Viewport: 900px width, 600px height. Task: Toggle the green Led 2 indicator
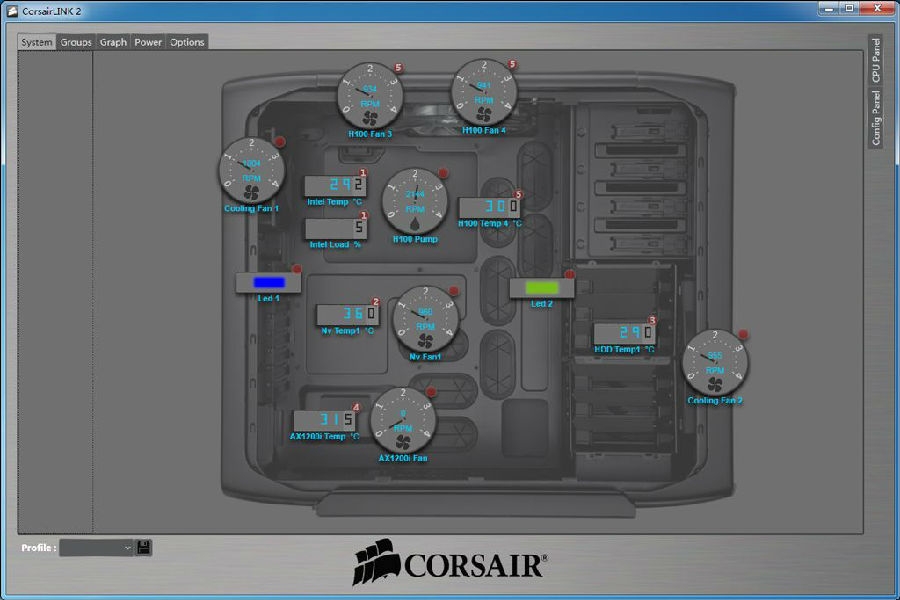click(x=540, y=287)
